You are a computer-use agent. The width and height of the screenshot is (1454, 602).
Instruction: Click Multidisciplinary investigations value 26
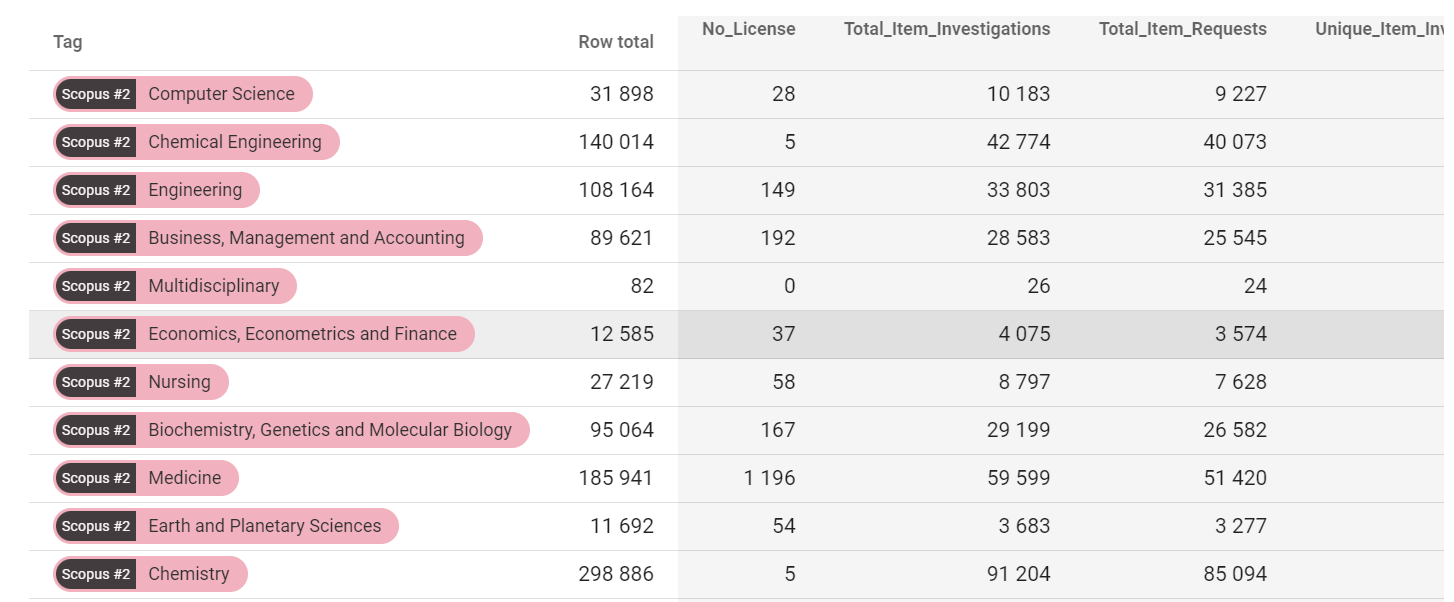pos(1039,286)
